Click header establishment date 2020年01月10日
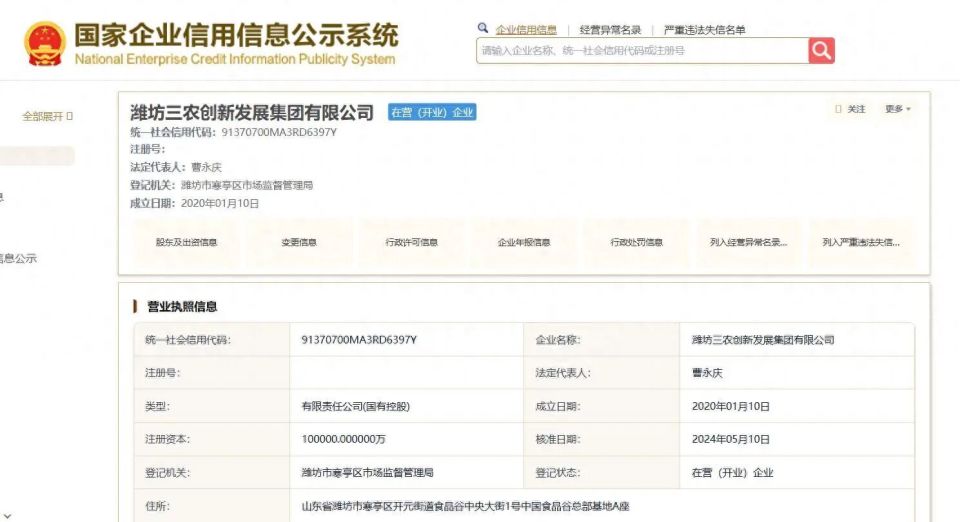This screenshot has width=960, height=522. click(220, 203)
